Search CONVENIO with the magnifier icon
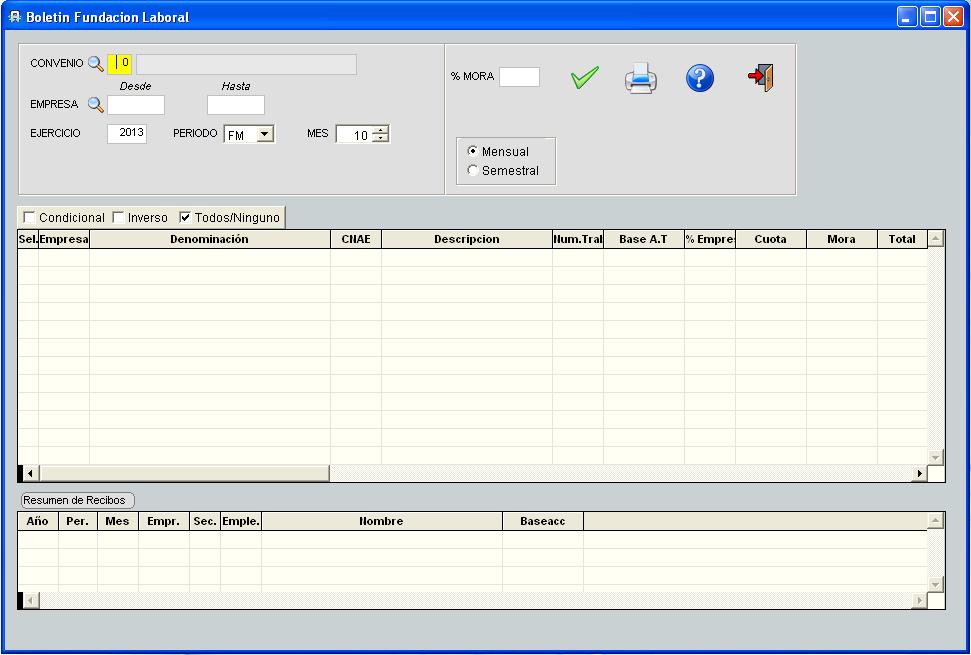Screen dimensions: 971x655 (95, 63)
